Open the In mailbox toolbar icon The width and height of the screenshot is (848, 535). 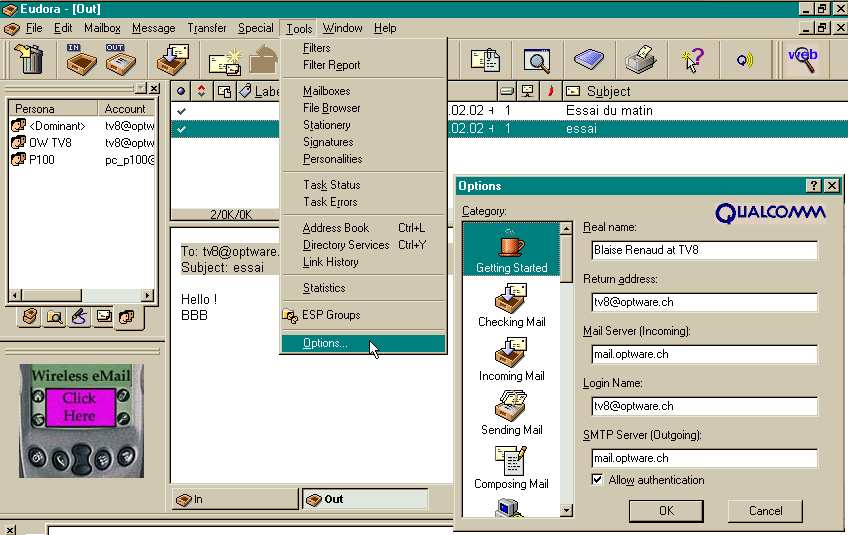pyautogui.click(x=81, y=59)
